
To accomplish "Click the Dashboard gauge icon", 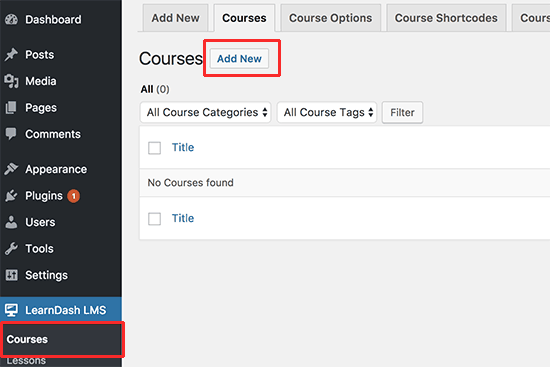I will click(11, 19).
